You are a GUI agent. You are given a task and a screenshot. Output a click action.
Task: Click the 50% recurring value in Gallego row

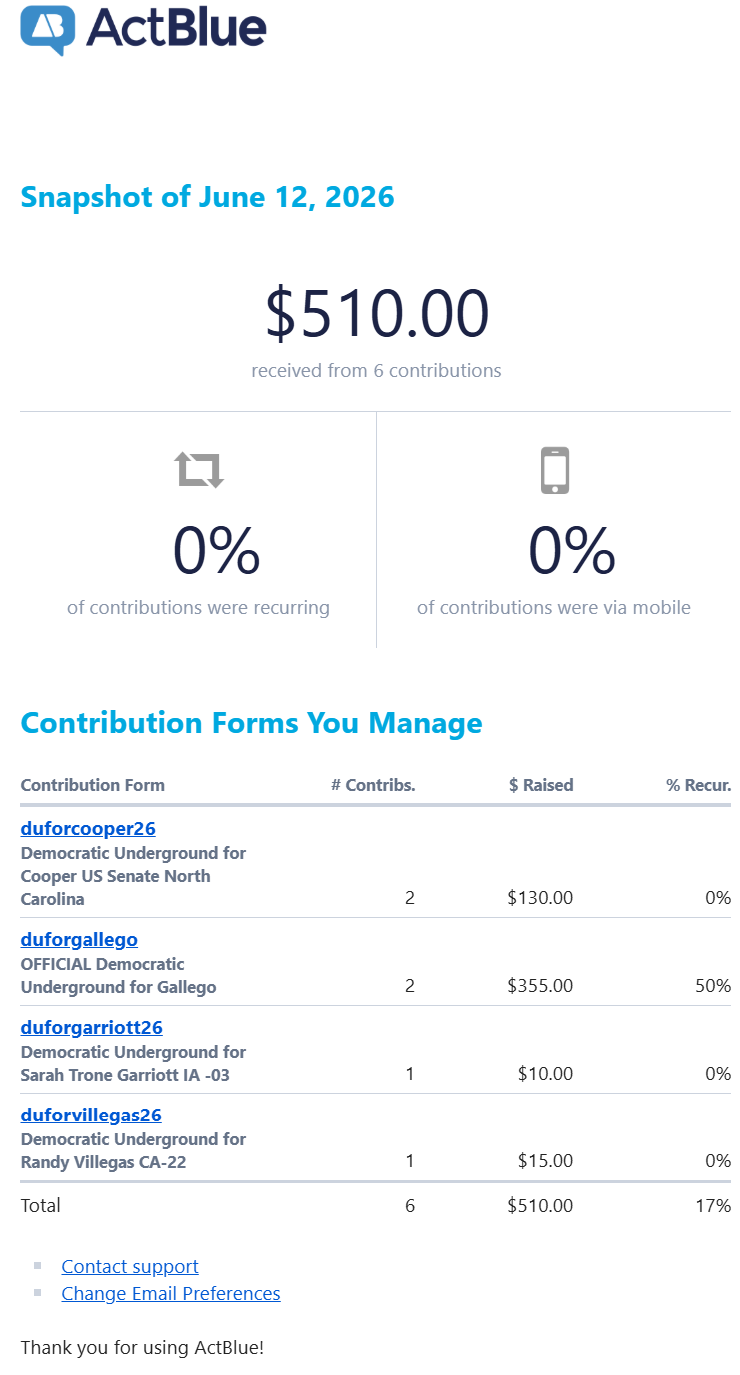tap(713, 986)
